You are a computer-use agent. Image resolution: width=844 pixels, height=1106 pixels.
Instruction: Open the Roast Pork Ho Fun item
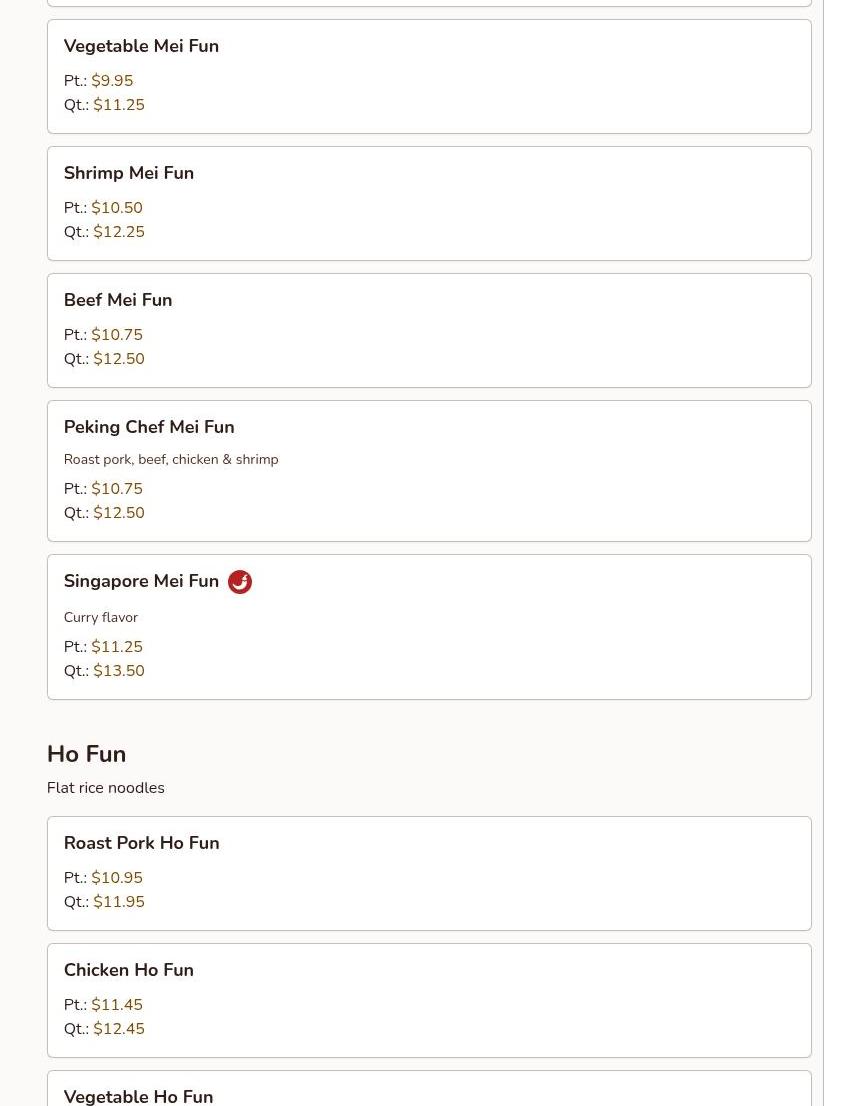(141, 844)
